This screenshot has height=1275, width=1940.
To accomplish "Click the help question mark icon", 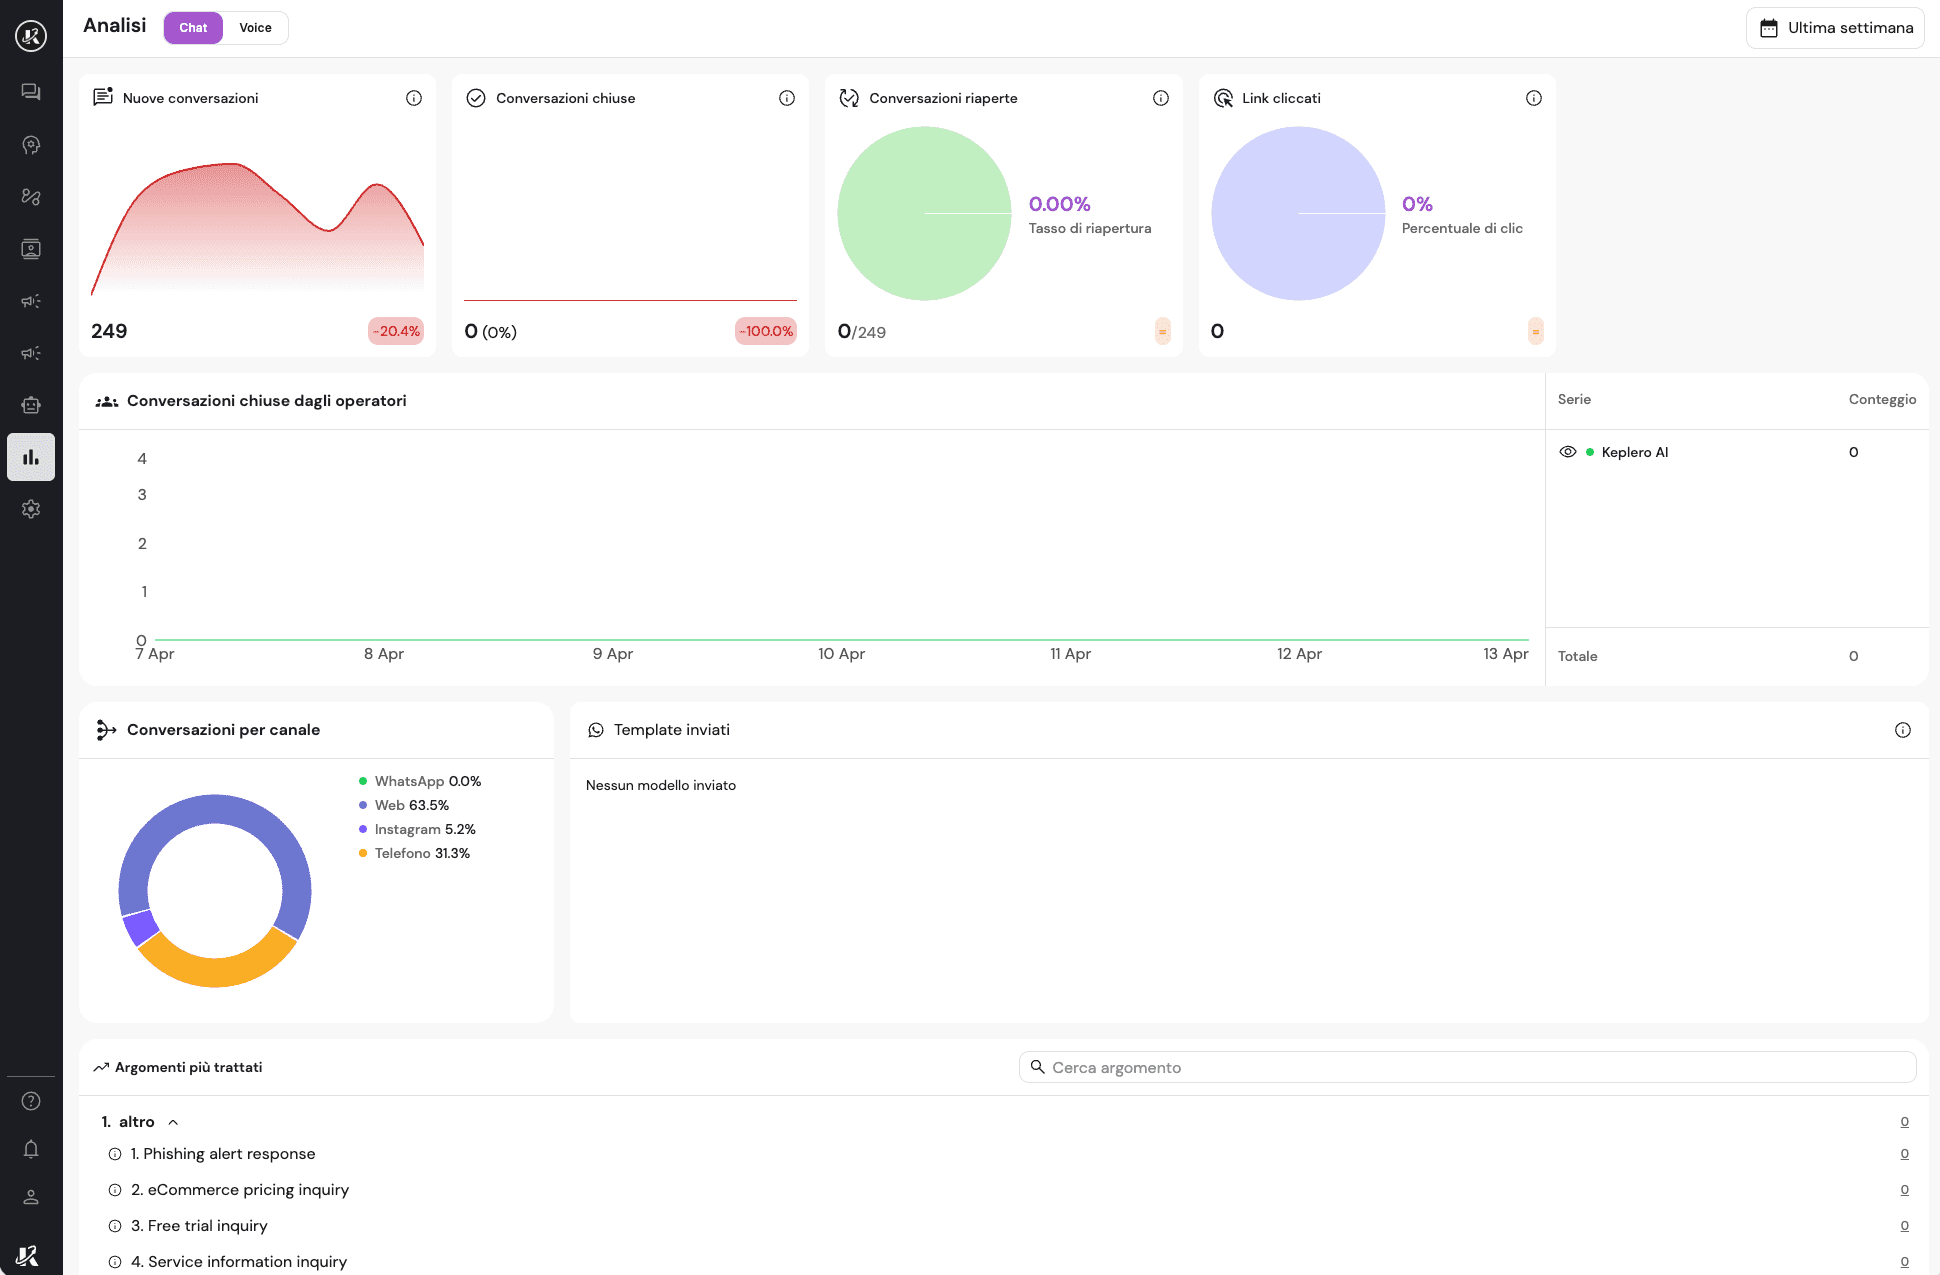I will coord(31,1101).
